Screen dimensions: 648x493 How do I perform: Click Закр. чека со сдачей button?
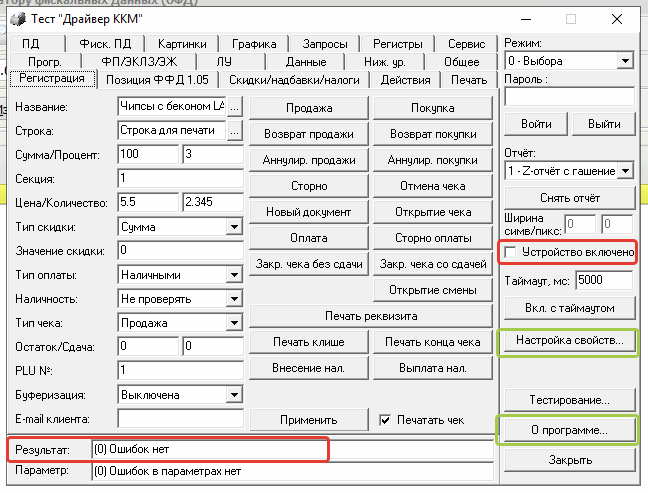click(433, 264)
